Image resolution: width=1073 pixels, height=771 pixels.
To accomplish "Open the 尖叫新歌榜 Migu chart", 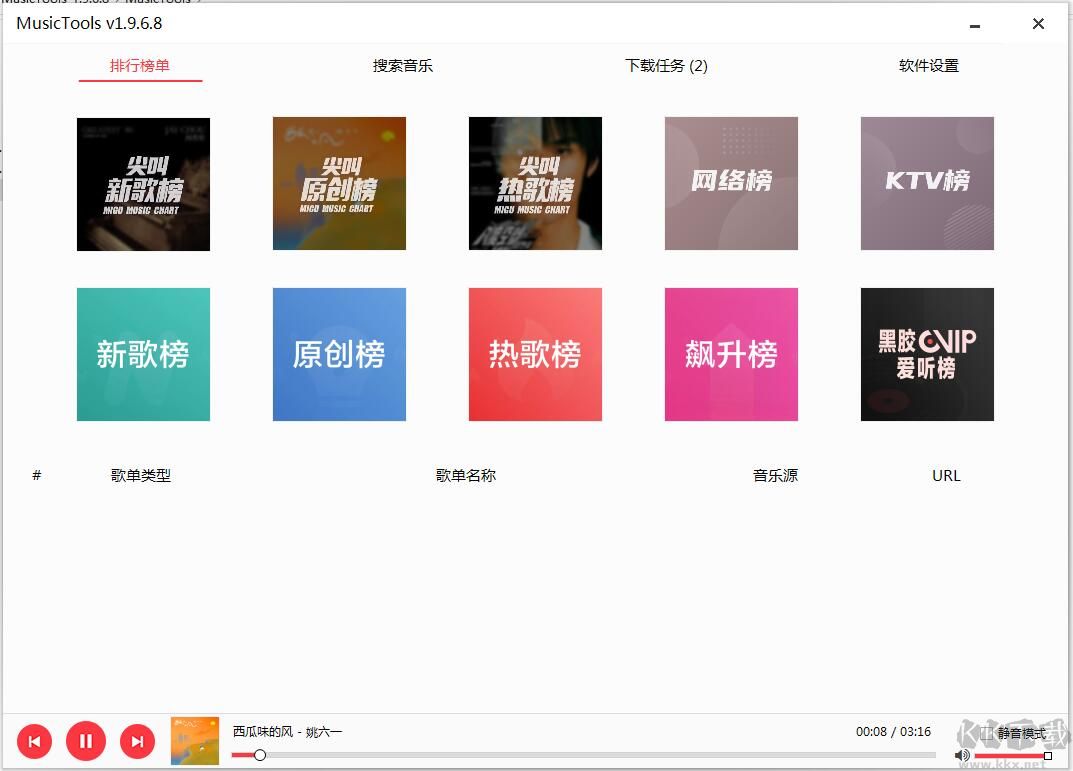I will point(143,184).
